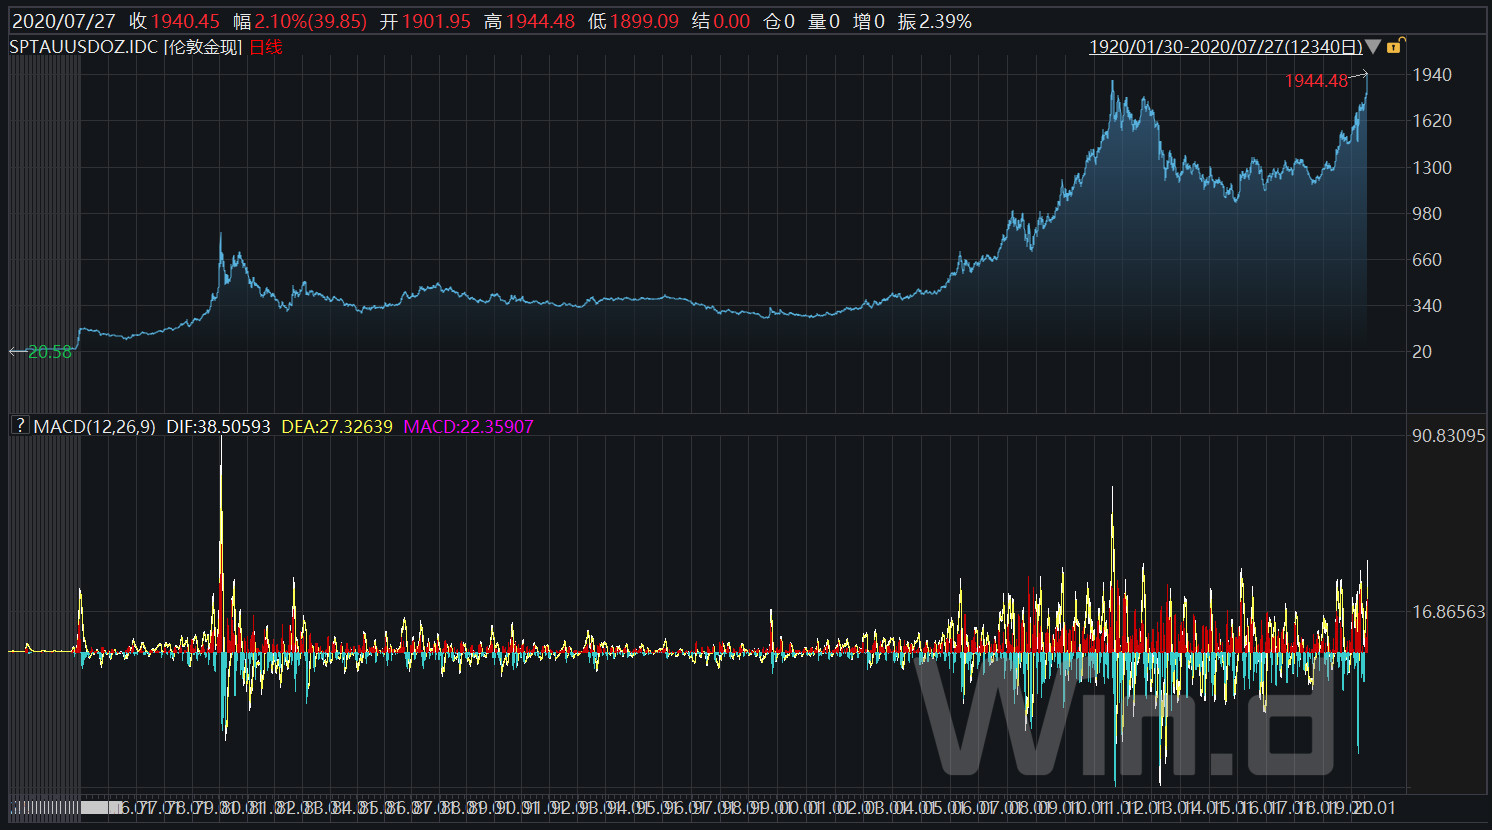1492x830 pixels.
Task: Click the 1620 price axis label
Action: [1432, 121]
